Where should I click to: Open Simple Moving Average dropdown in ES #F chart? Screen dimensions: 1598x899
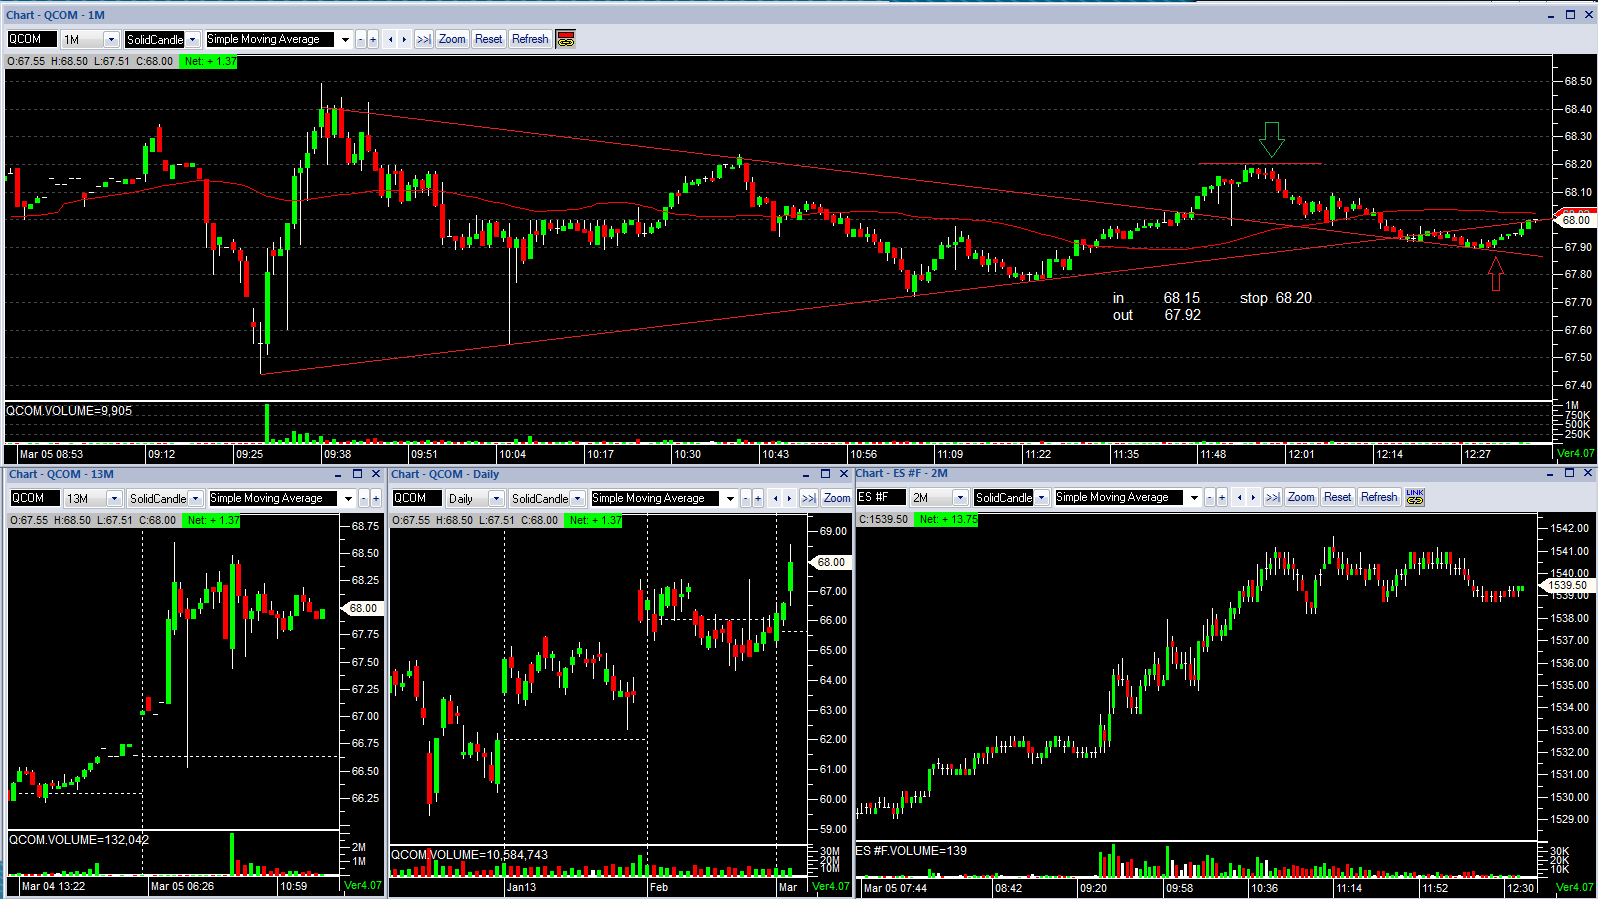click(x=1194, y=497)
